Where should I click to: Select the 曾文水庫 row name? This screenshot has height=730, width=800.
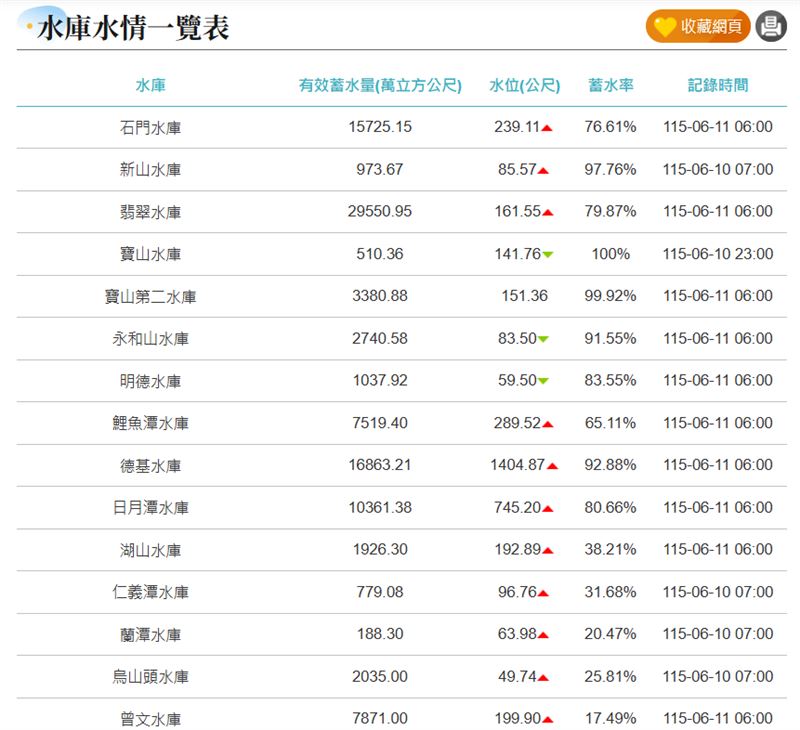point(151,719)
